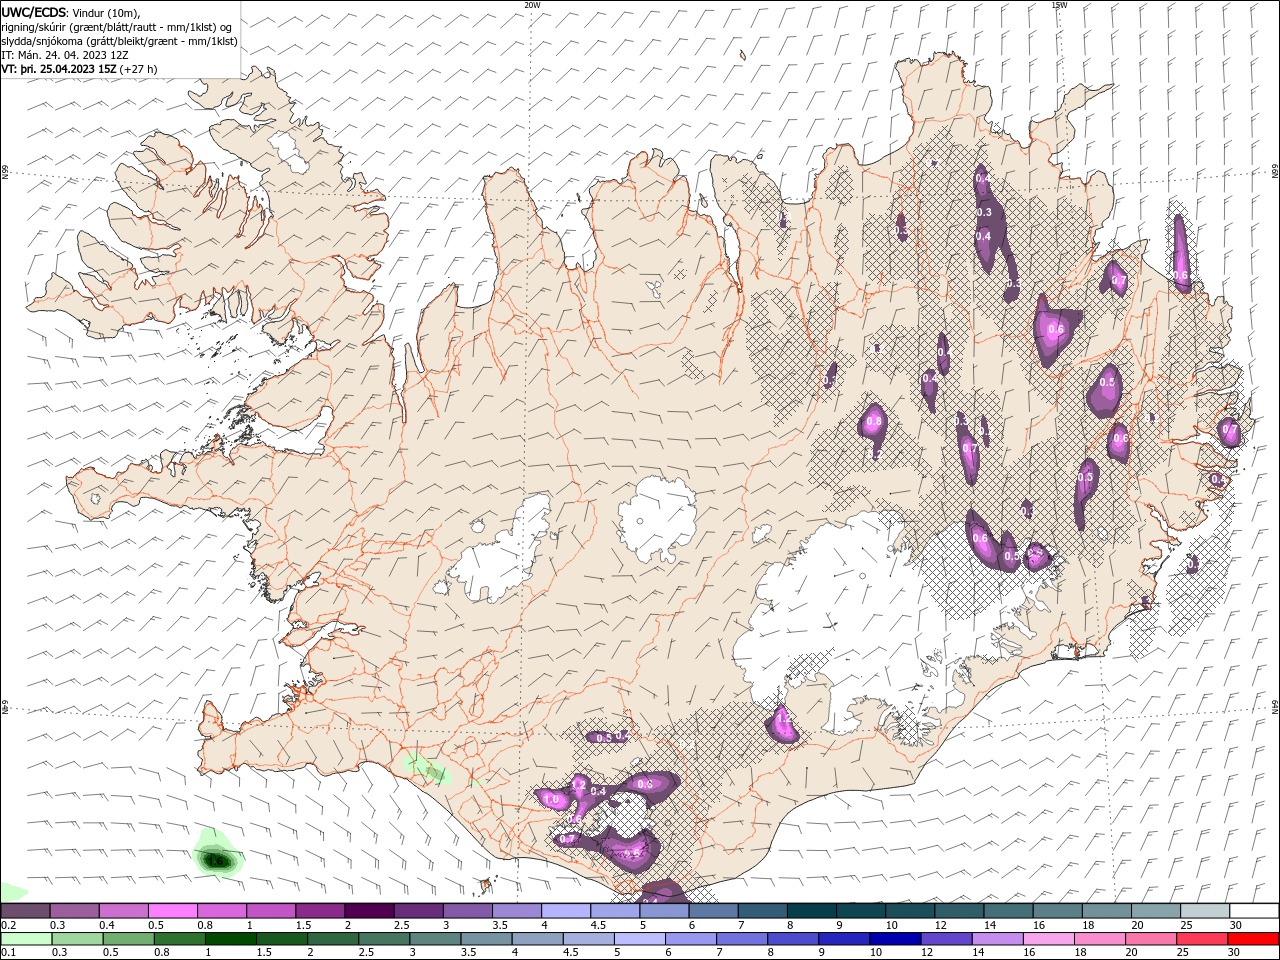Screen dimensions: 1280x960
Task: Click the 'VT: þri. 25.04.2023 15Z' line
Action: click(59, 69)
